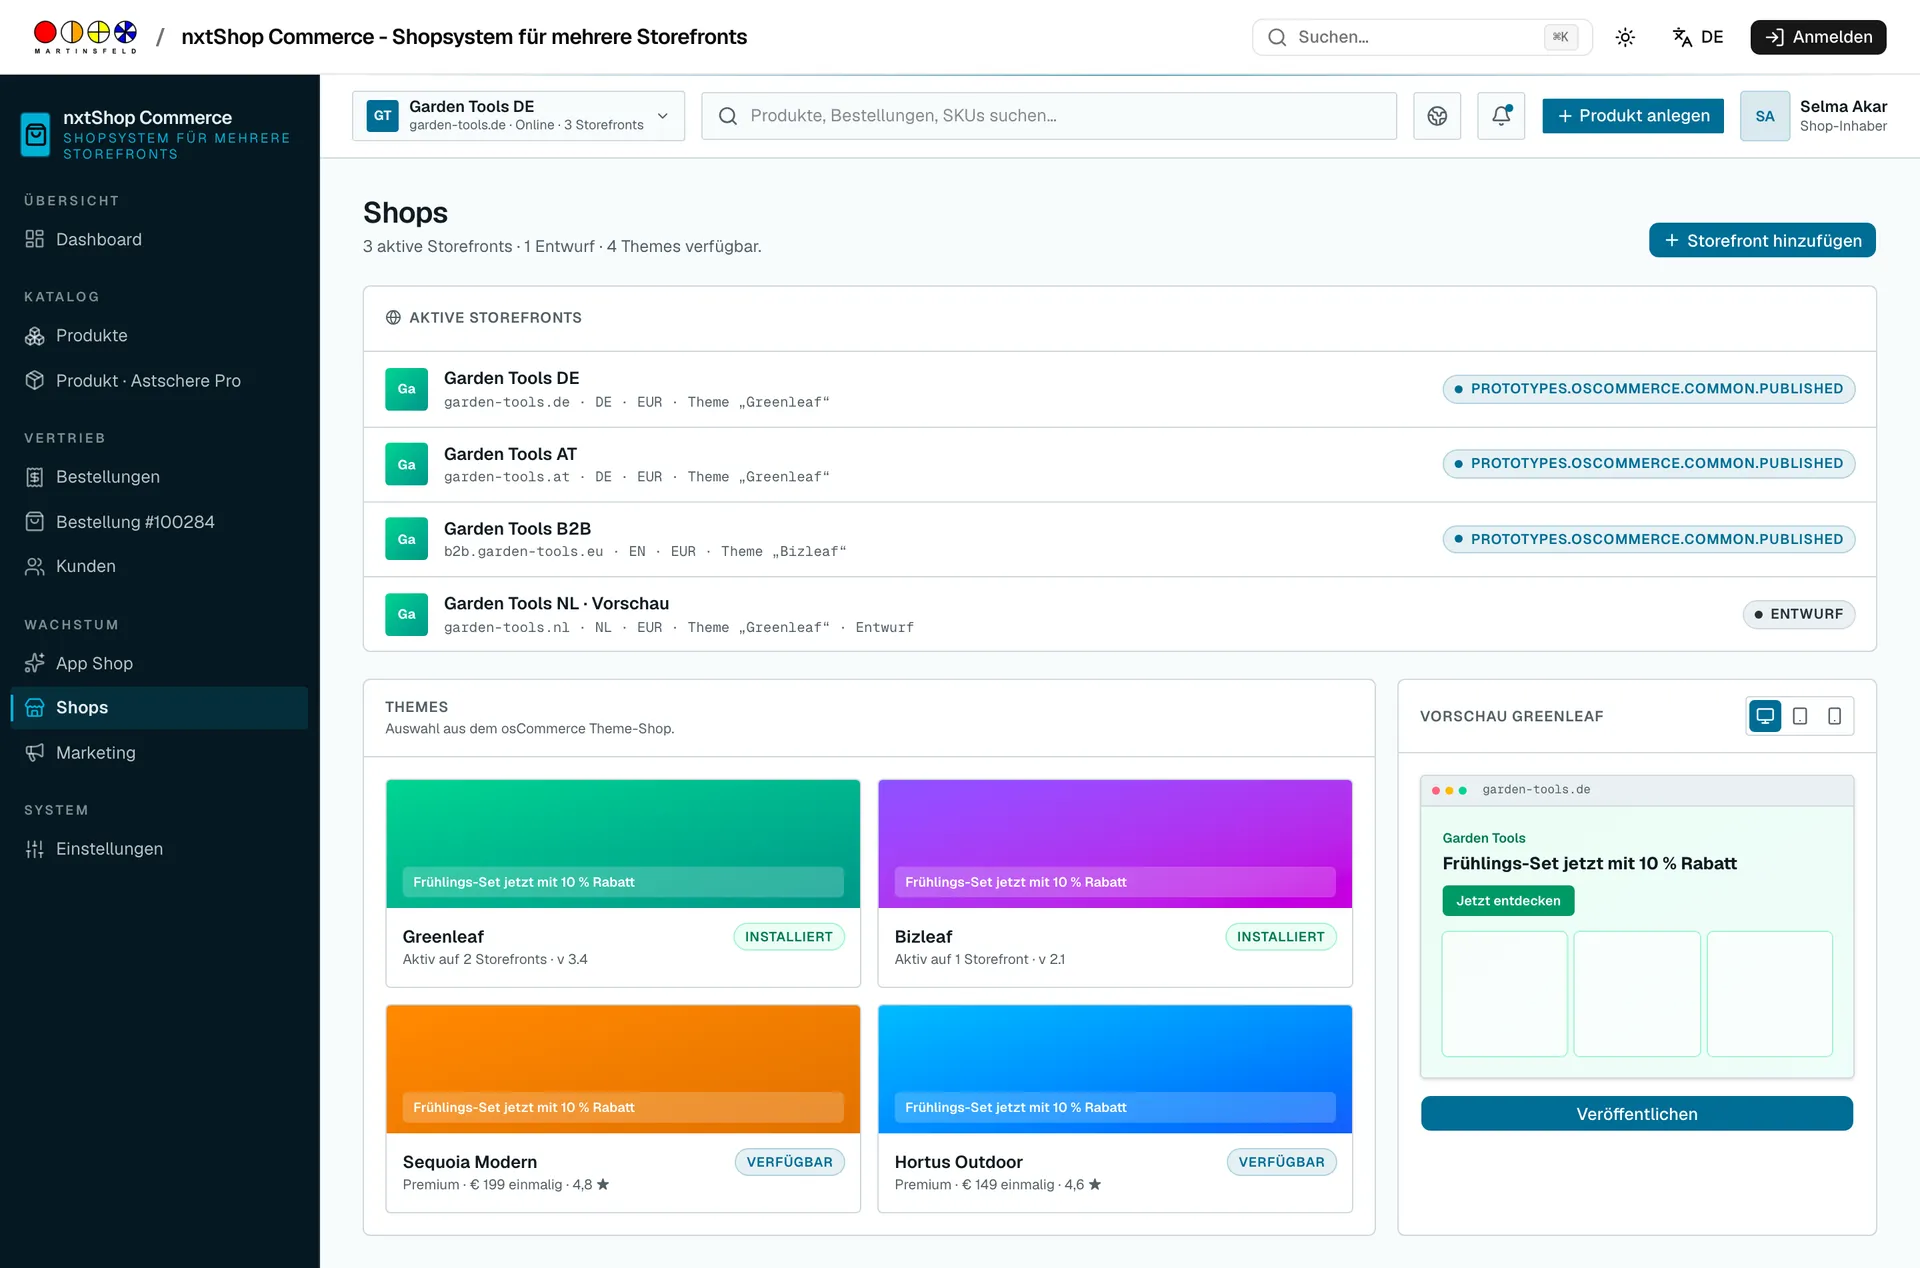Open Produkte in the sidebar
The width and height of the screenshot is (1920, 1268).
160,335
